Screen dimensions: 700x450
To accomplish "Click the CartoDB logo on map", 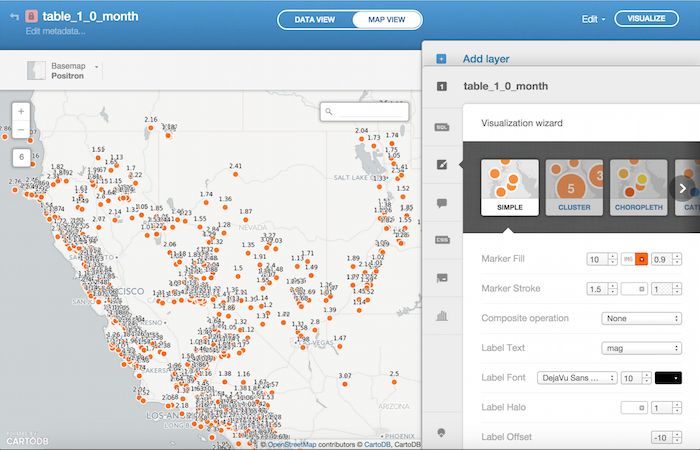I will point(27,438).
